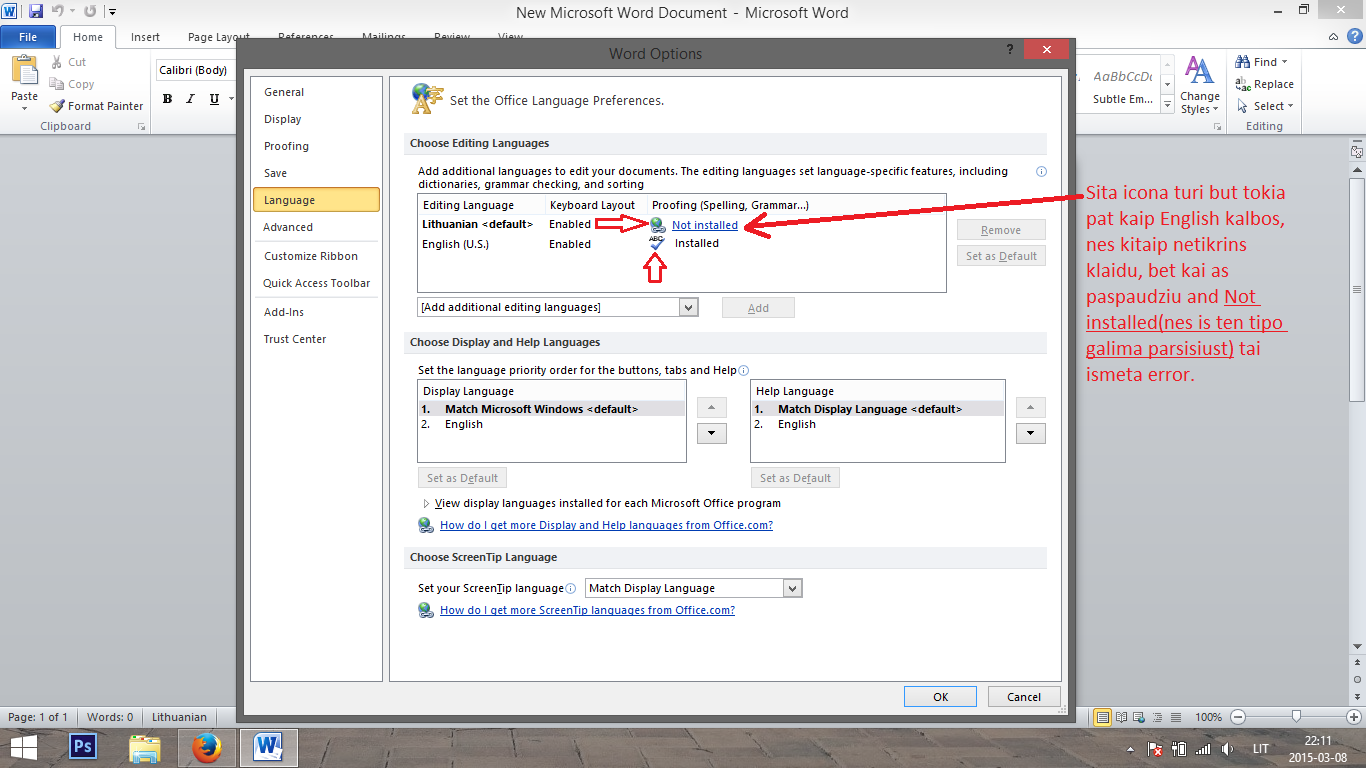The height and width of the screenshot is (768, 1366).
Task: Expand View display languages installed section
Action: [x=427, y=504]
